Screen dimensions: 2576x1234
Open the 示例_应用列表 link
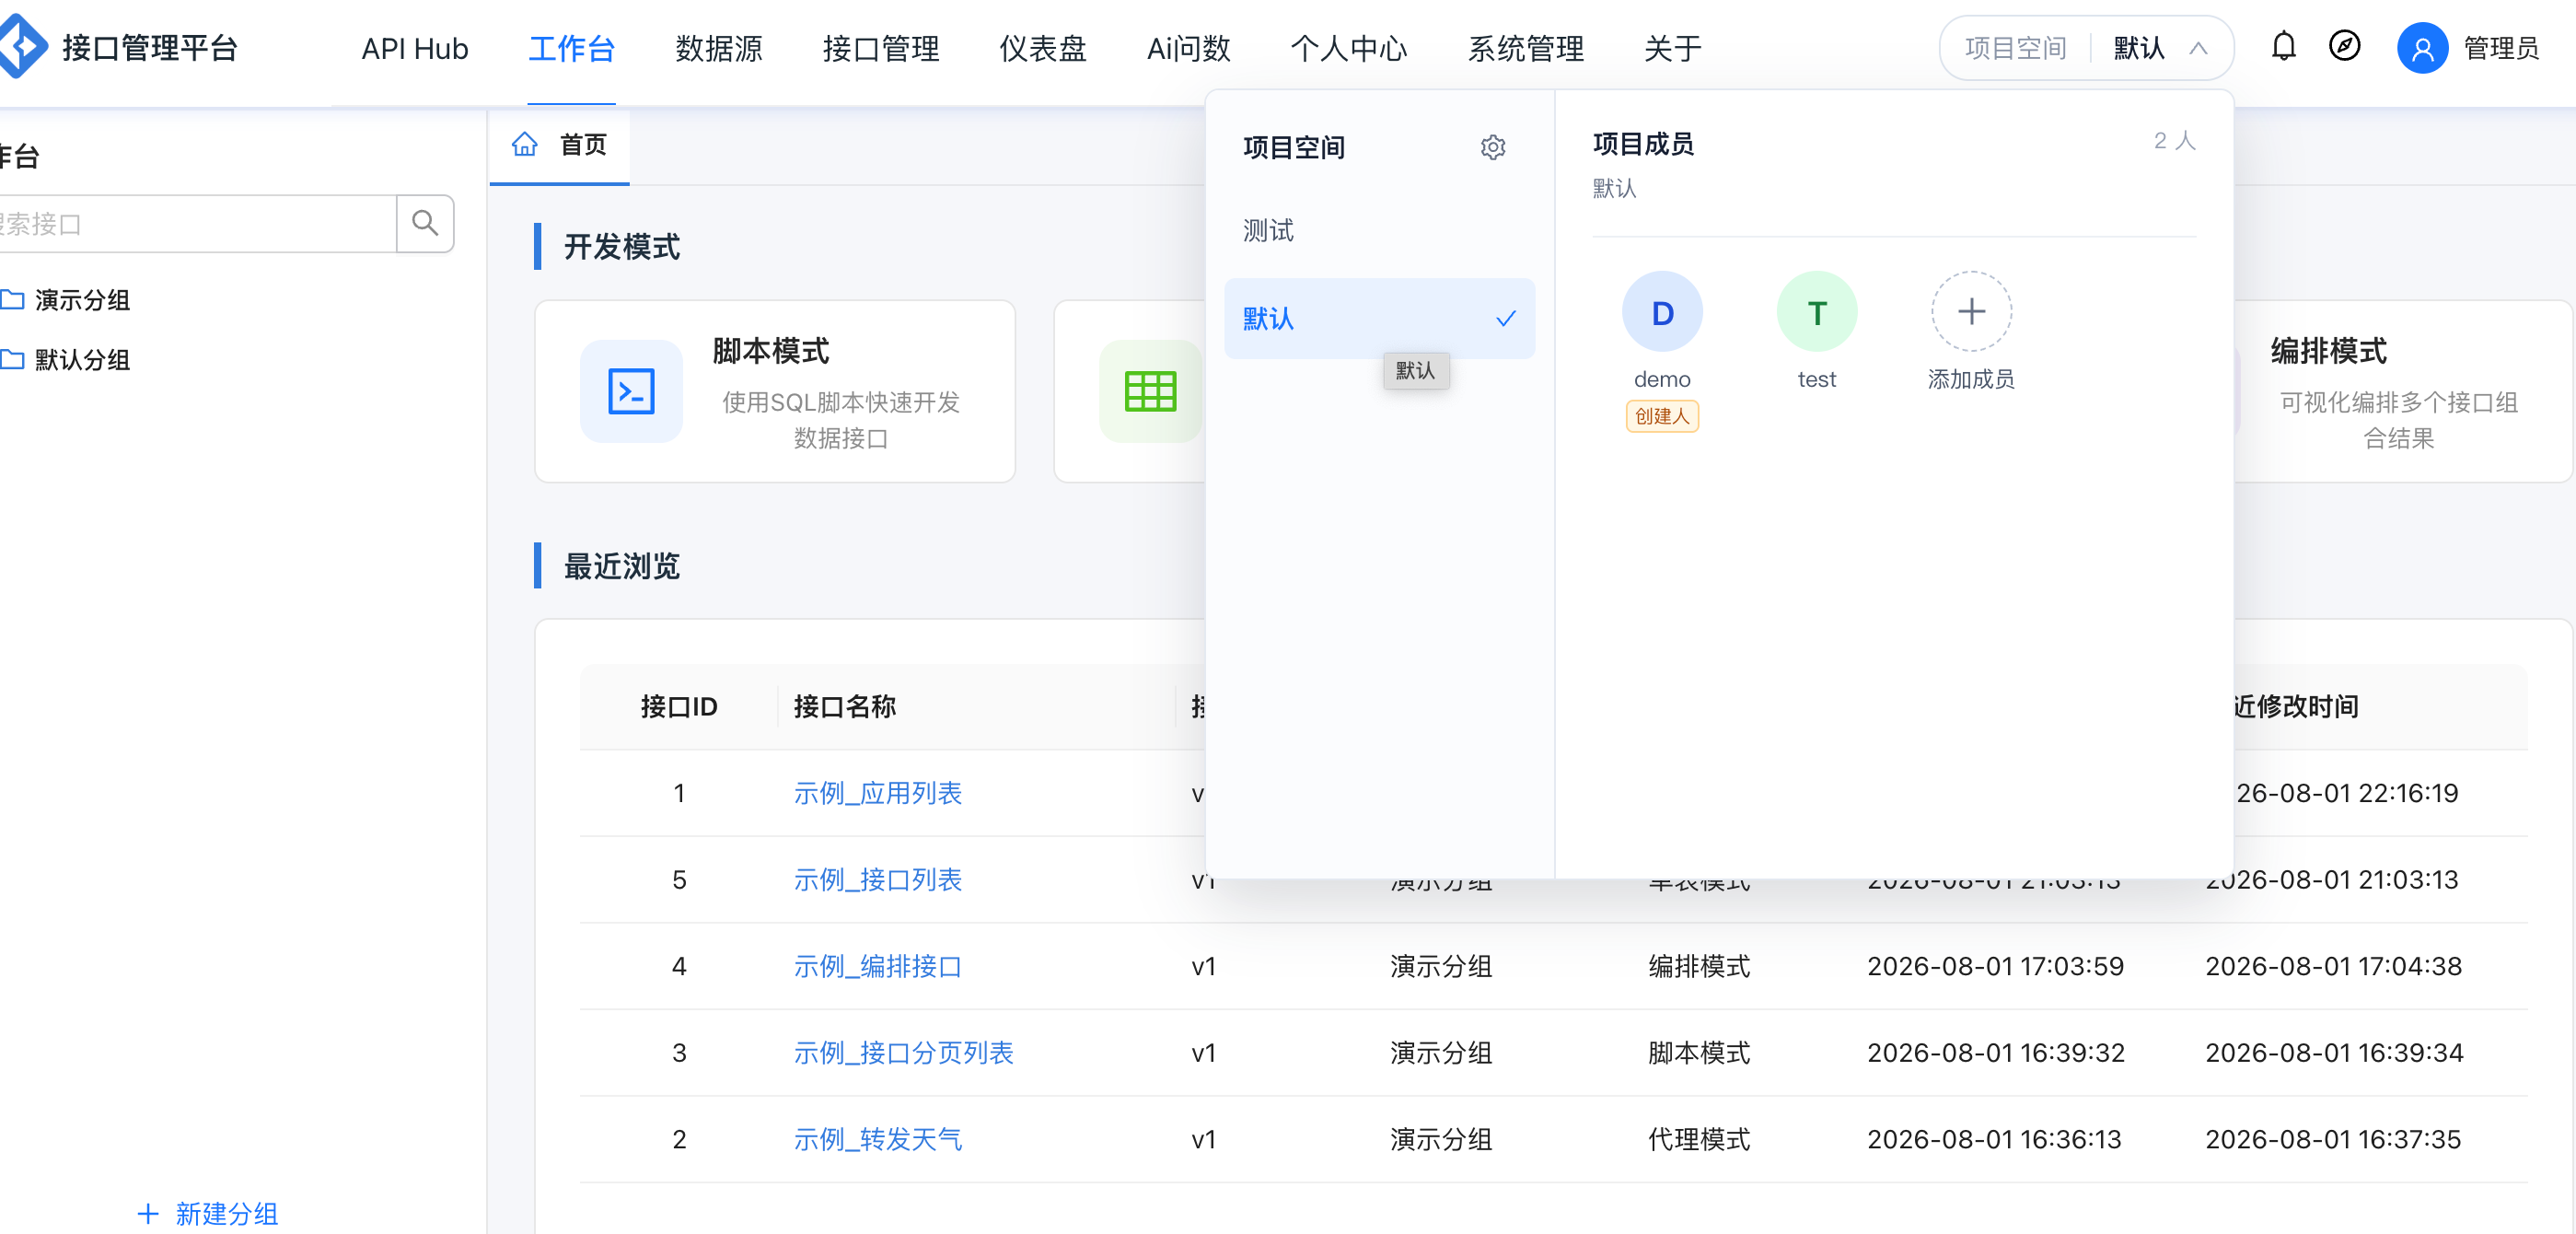(877, 793)
